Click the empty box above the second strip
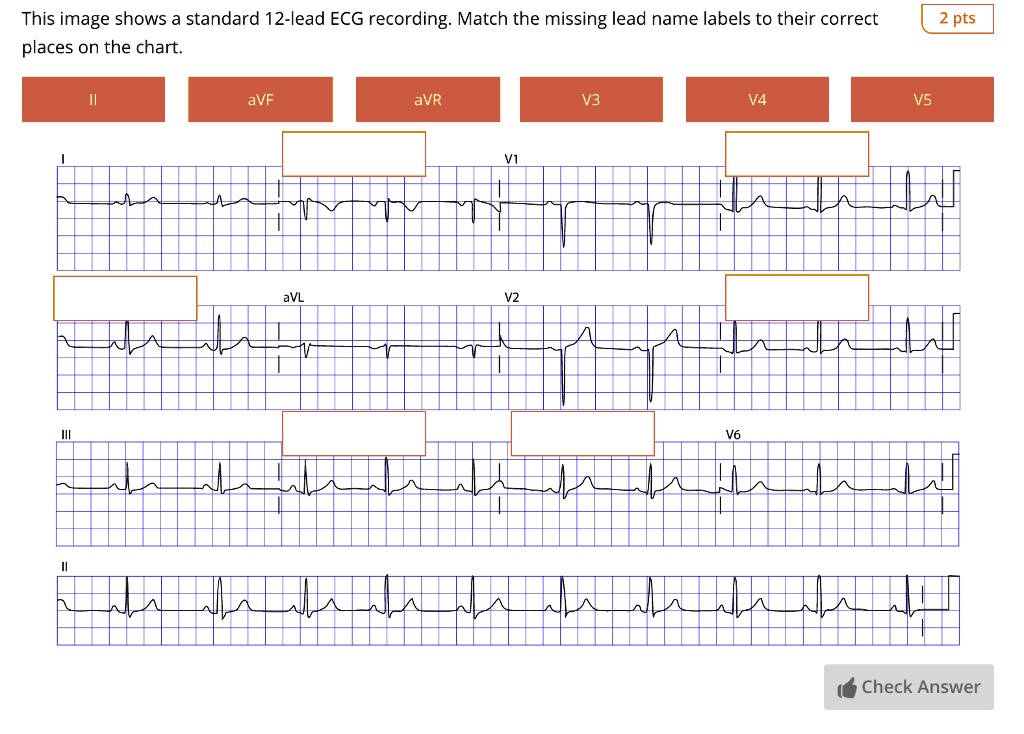 tap(125, 297)
